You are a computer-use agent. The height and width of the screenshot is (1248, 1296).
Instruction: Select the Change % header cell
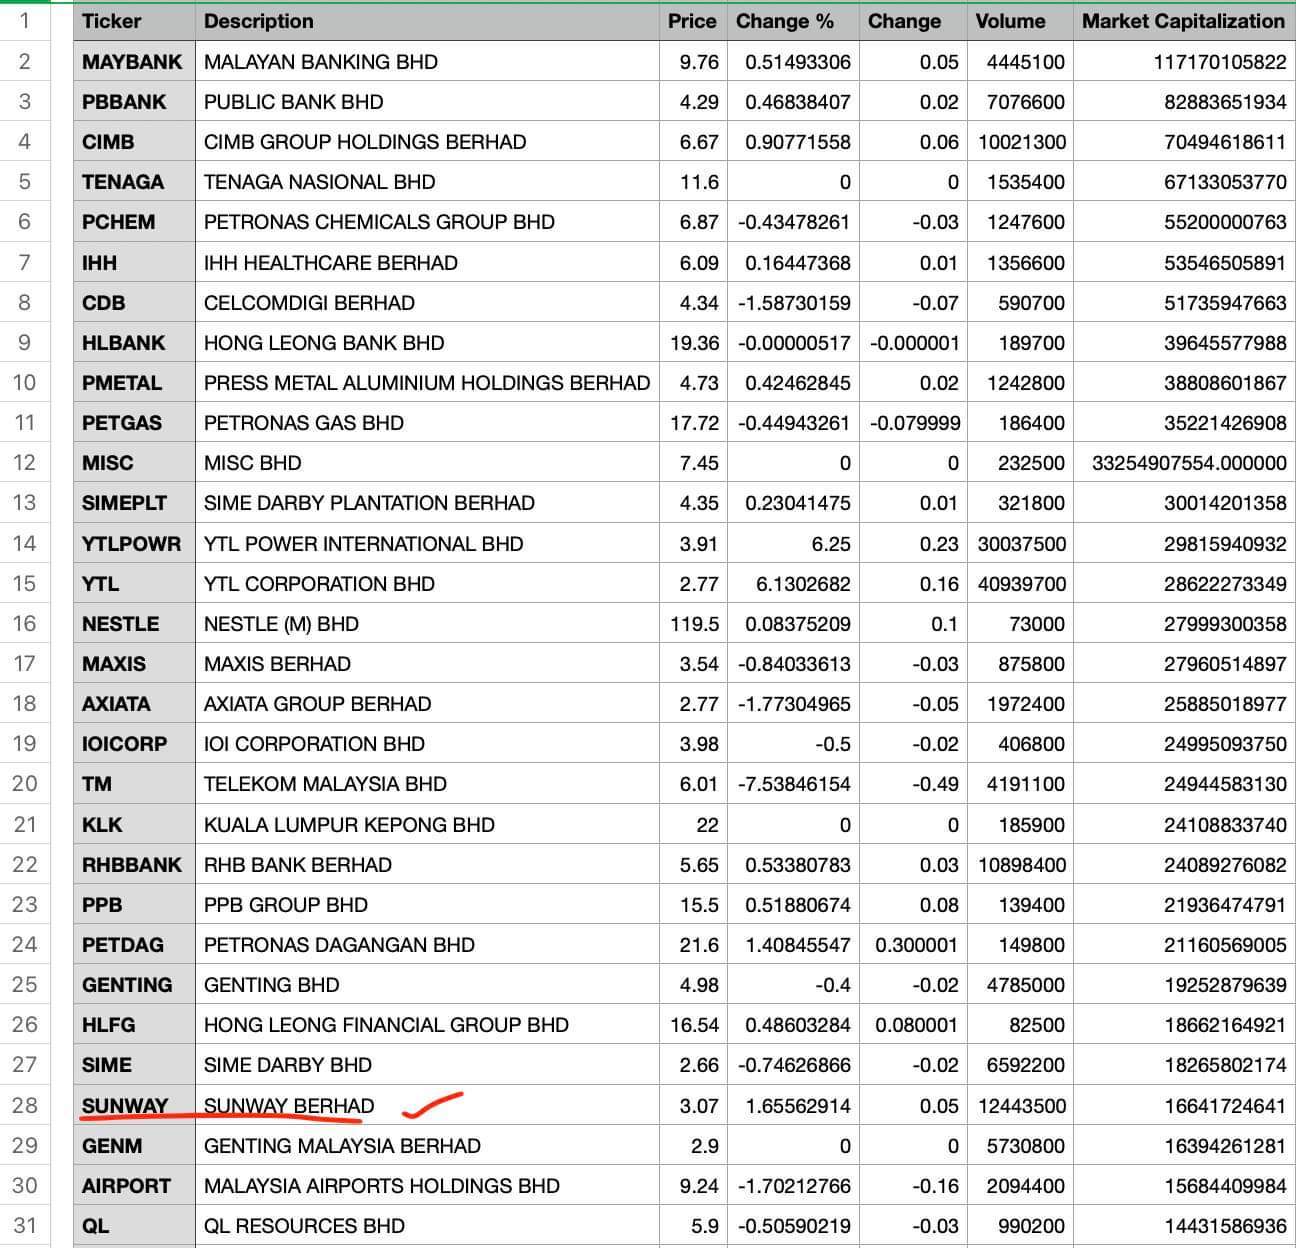[793, 21]
